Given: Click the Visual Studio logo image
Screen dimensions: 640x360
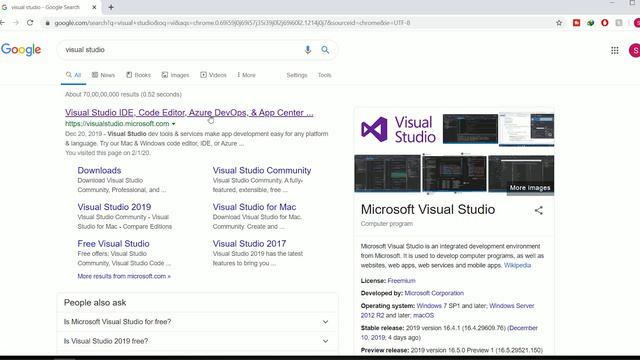Looking at the screenshot, I should tap(398, 129).
